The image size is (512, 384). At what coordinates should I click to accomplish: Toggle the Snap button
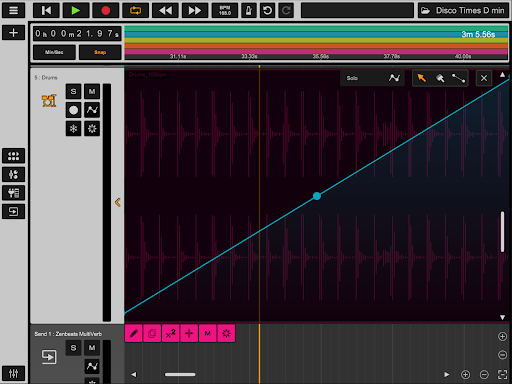coord(100,52)
